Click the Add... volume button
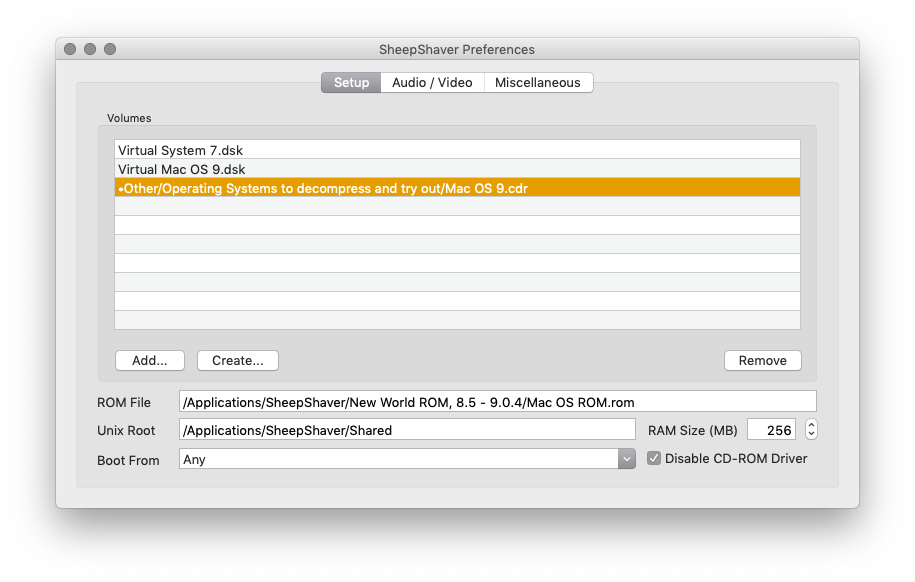Screen dimensions: 915x582 pos(150,360)
